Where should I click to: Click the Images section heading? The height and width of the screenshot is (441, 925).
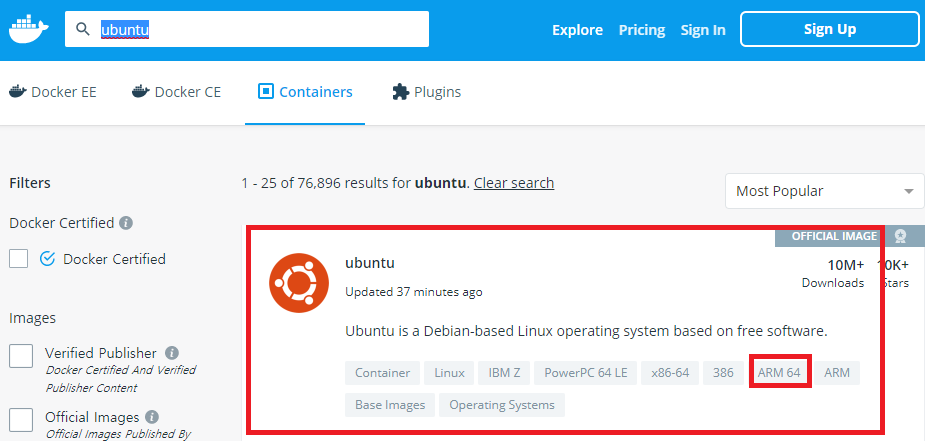pyautogui.click(x=32, y=318)
